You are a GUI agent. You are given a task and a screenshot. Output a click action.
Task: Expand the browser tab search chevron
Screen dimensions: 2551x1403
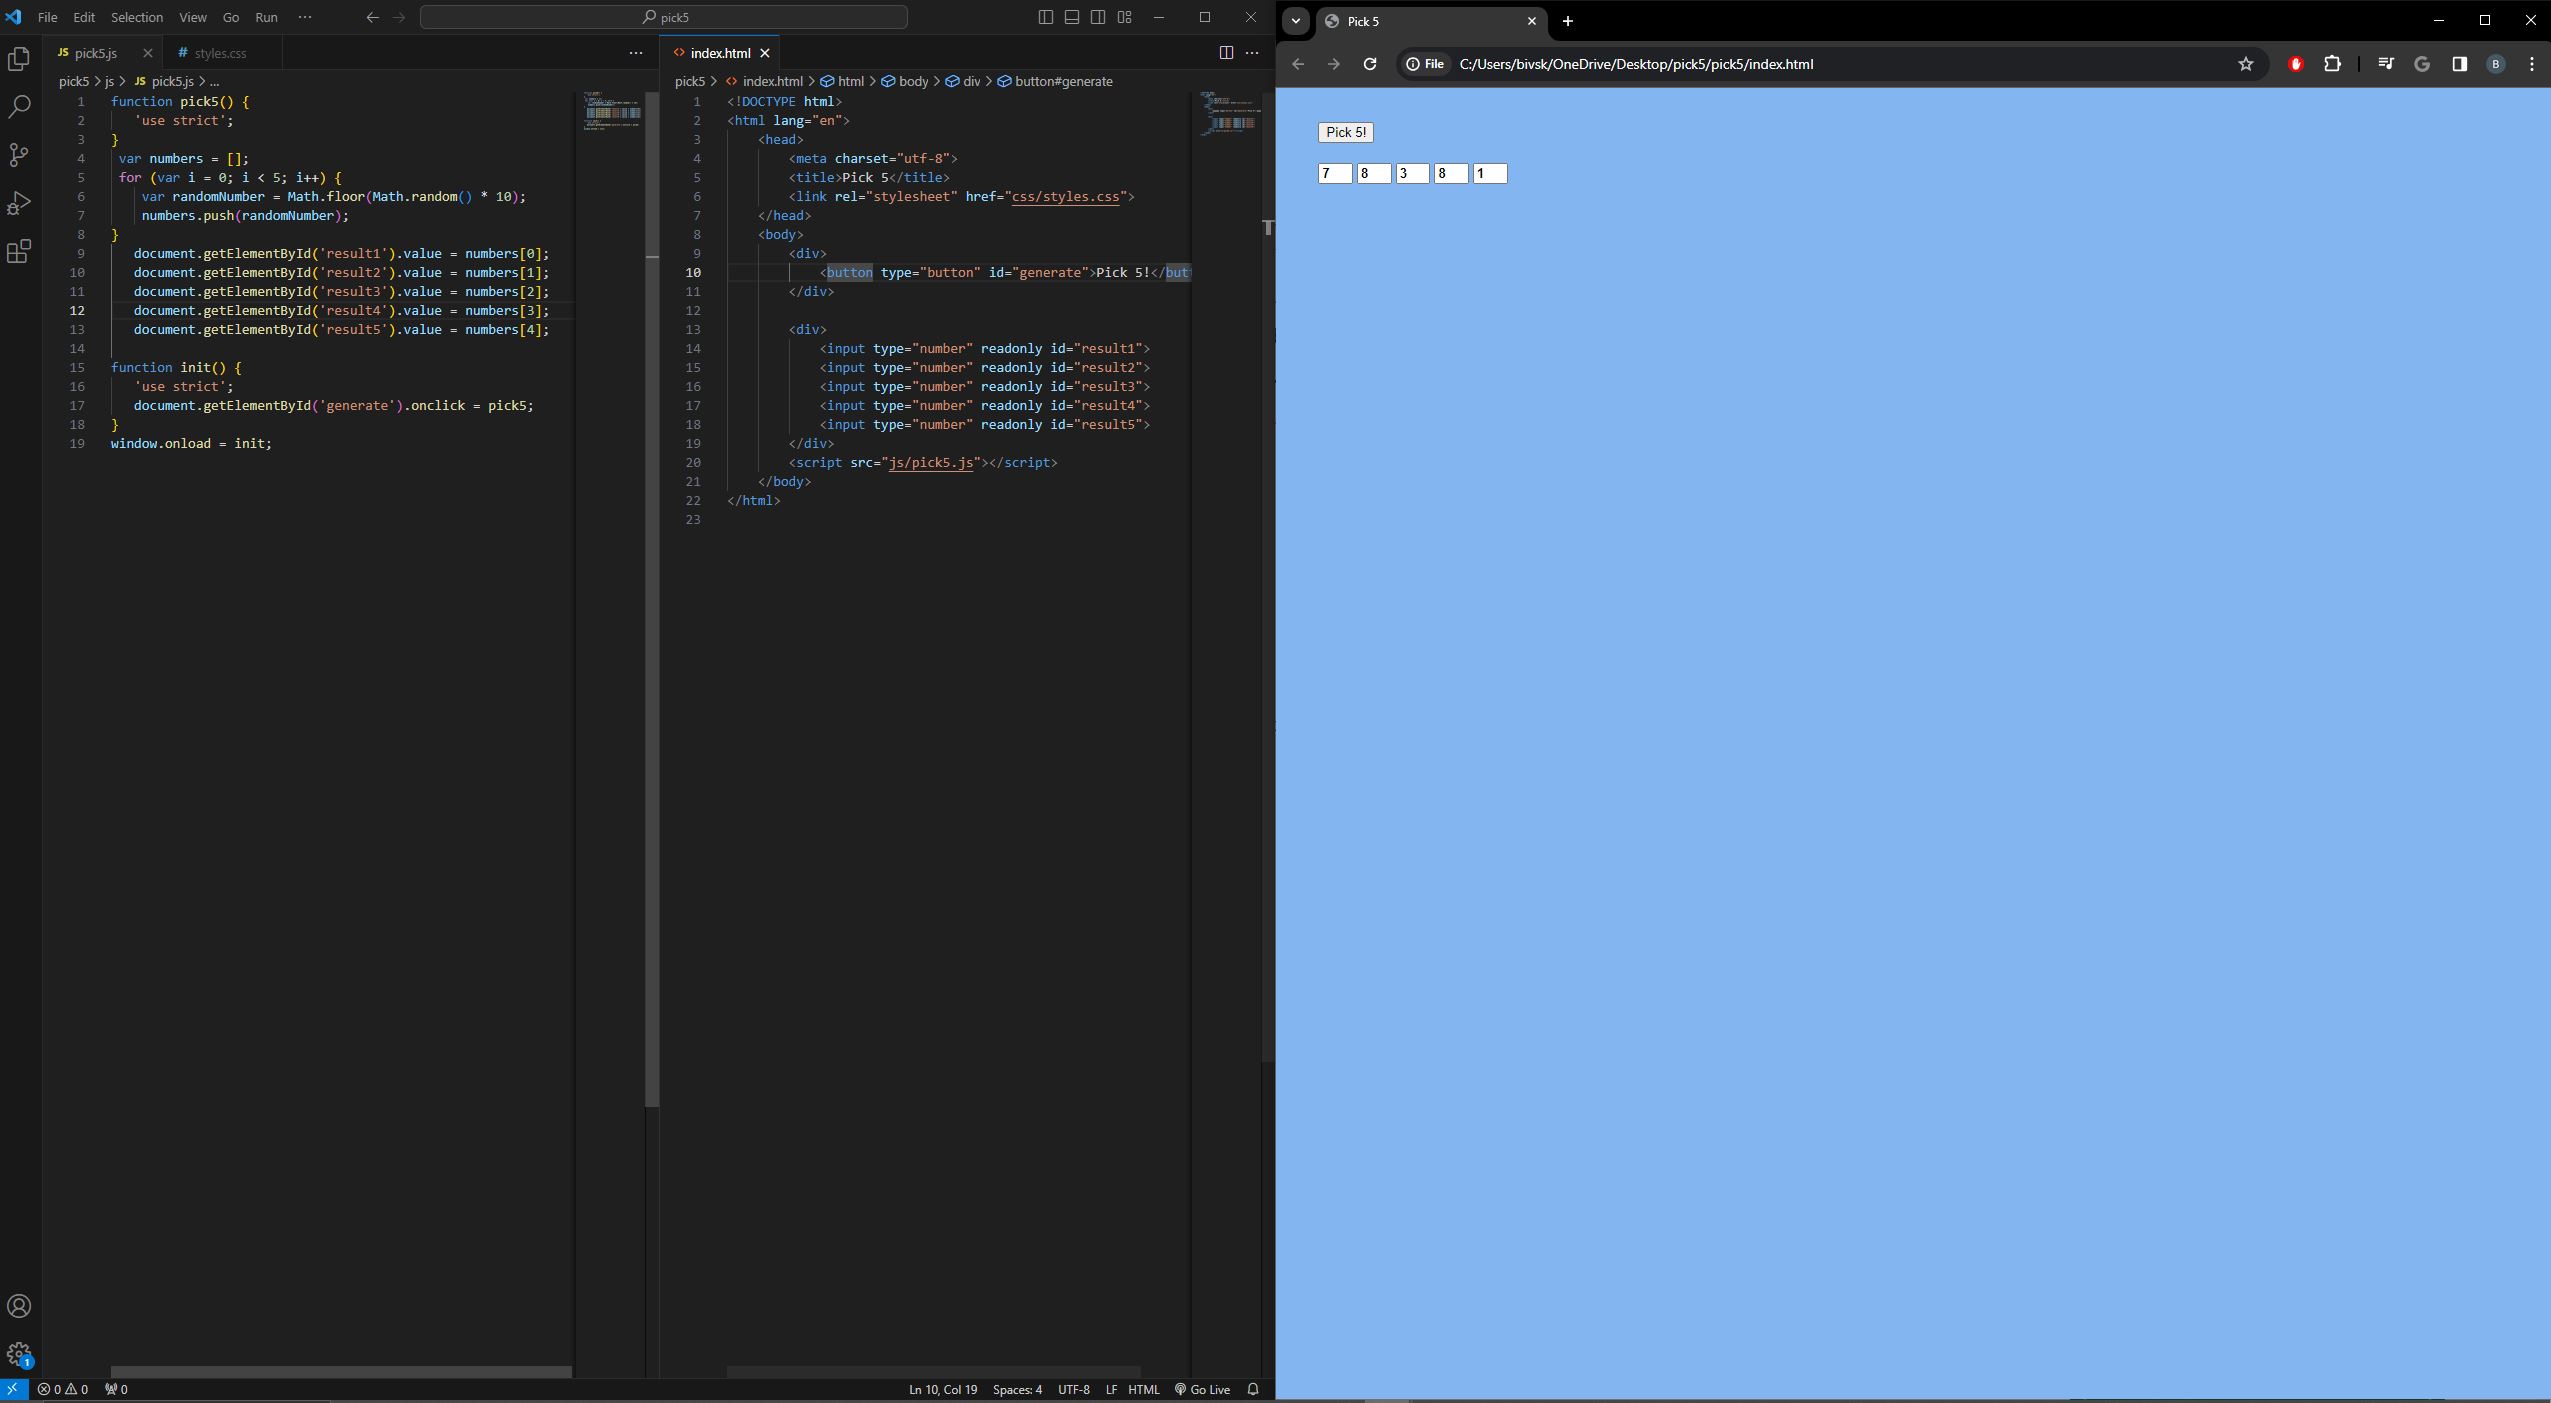click(1295, 21)
